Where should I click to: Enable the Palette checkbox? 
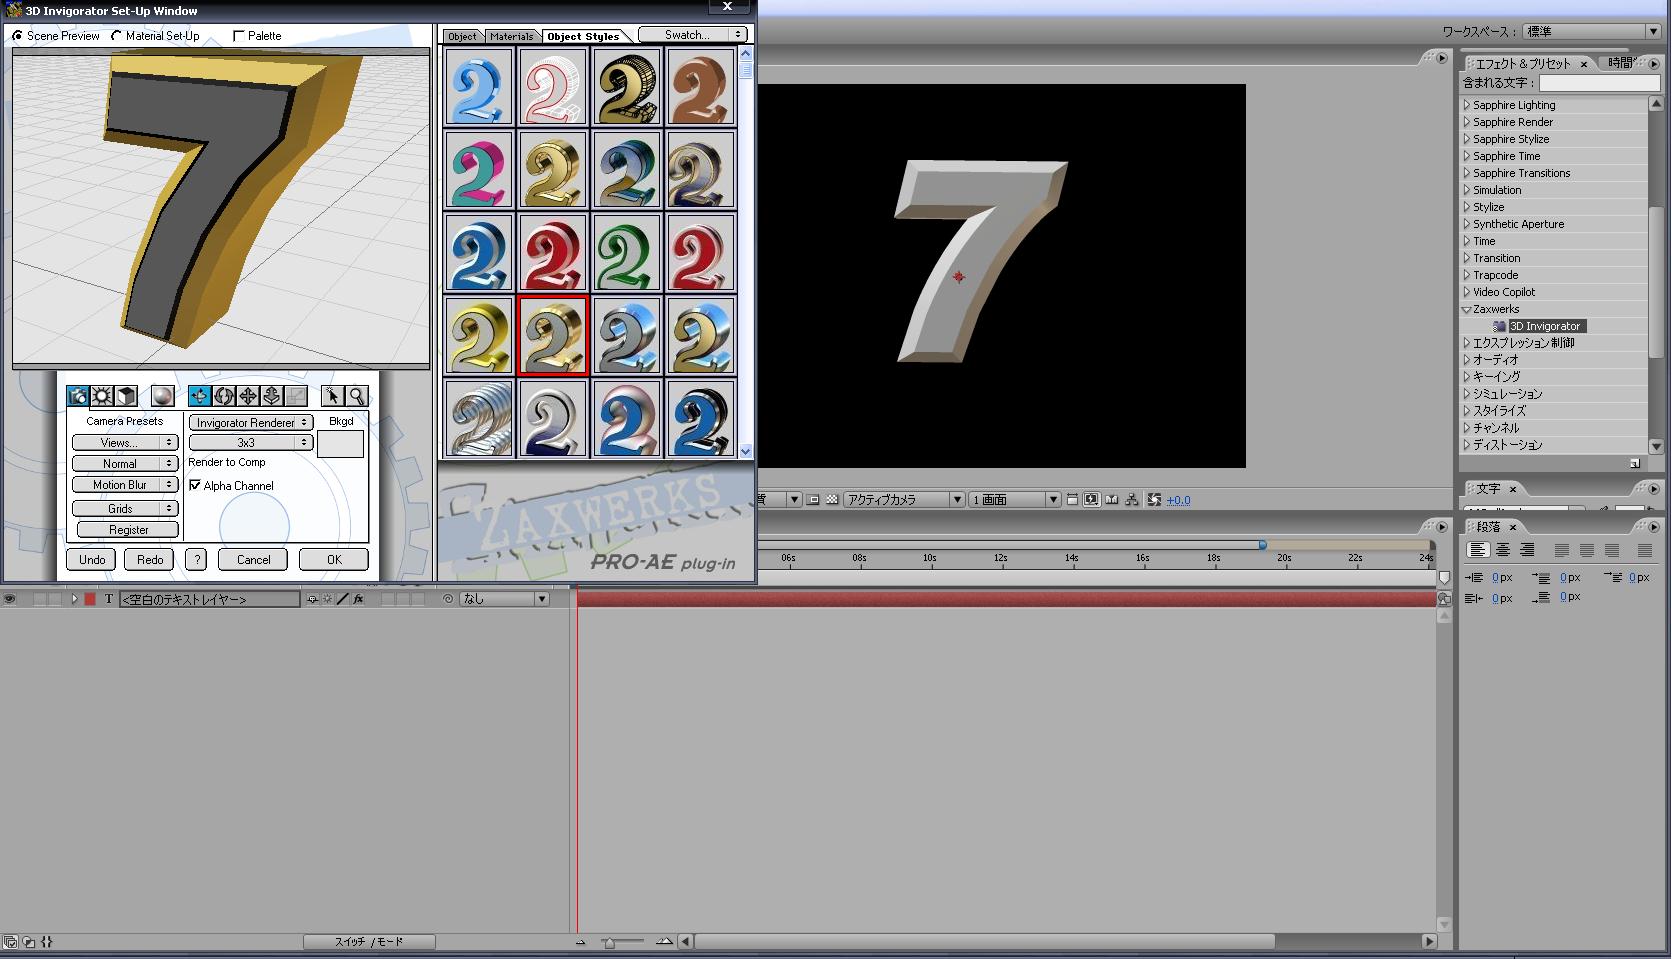[x=238, y=36]
